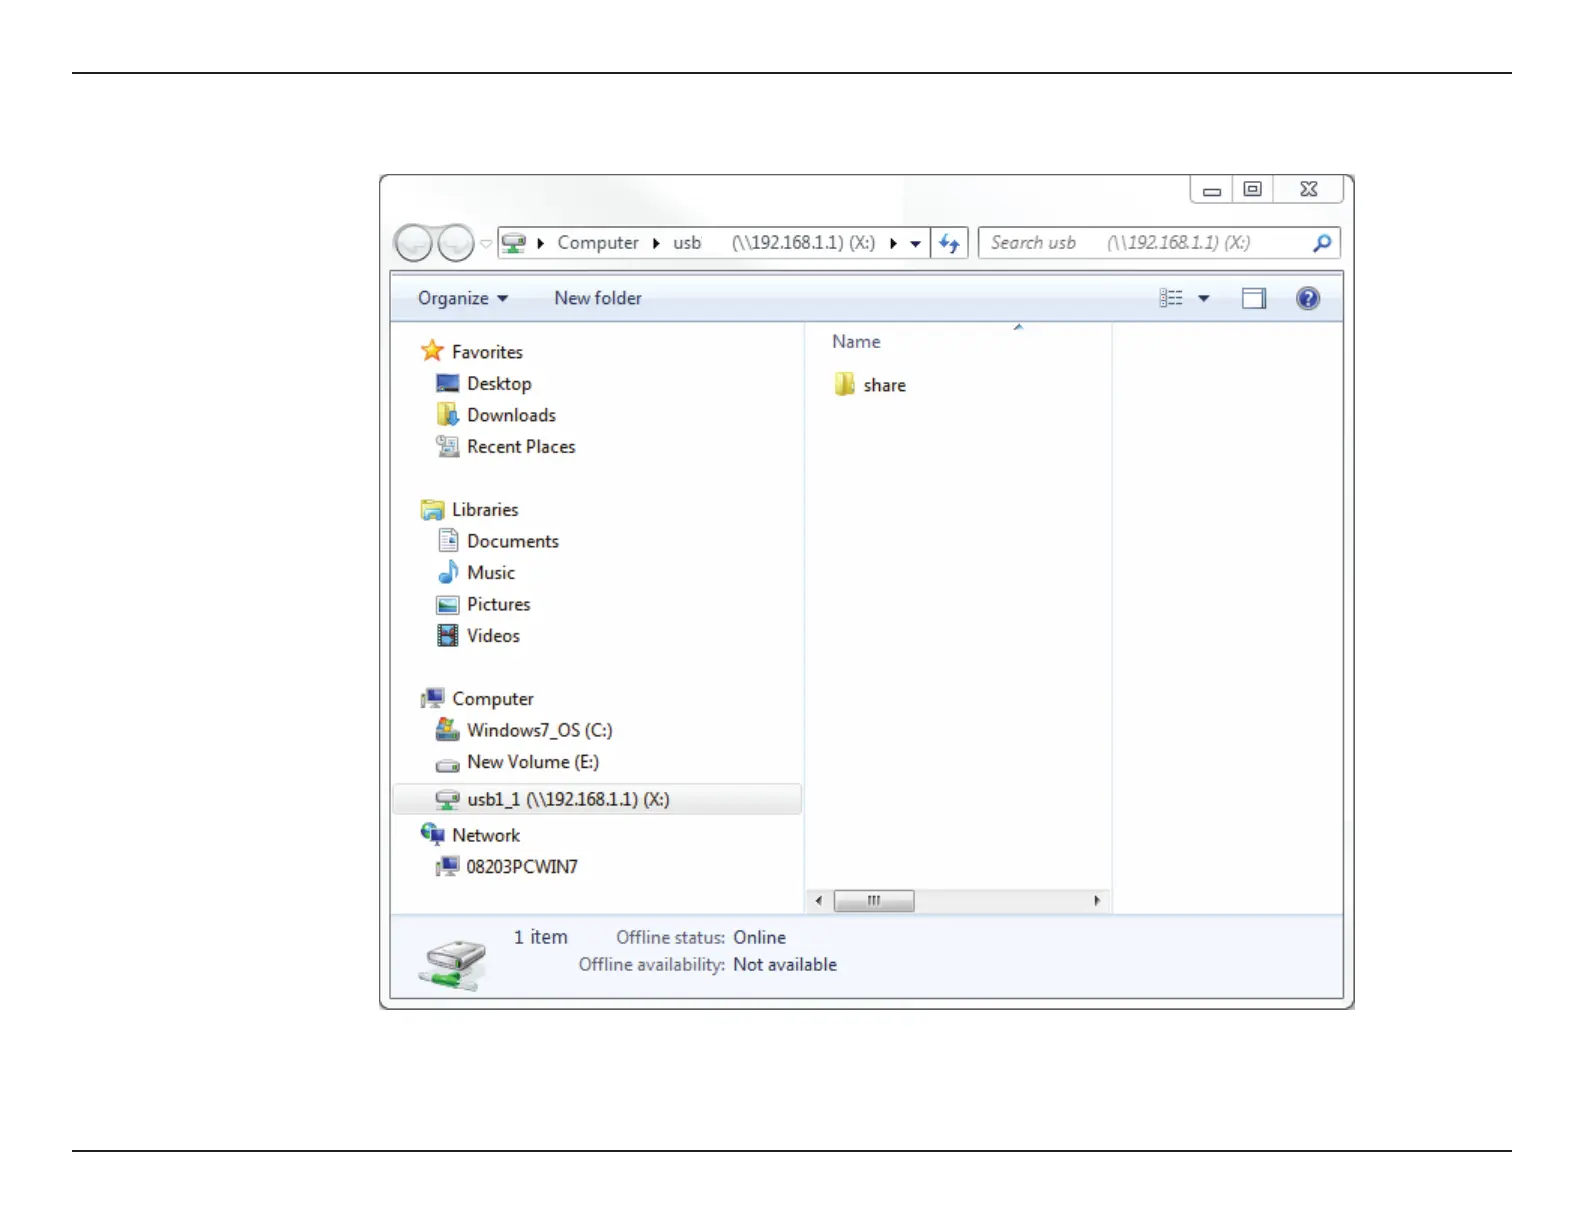Click the share folder icon

tap(845, 385)
